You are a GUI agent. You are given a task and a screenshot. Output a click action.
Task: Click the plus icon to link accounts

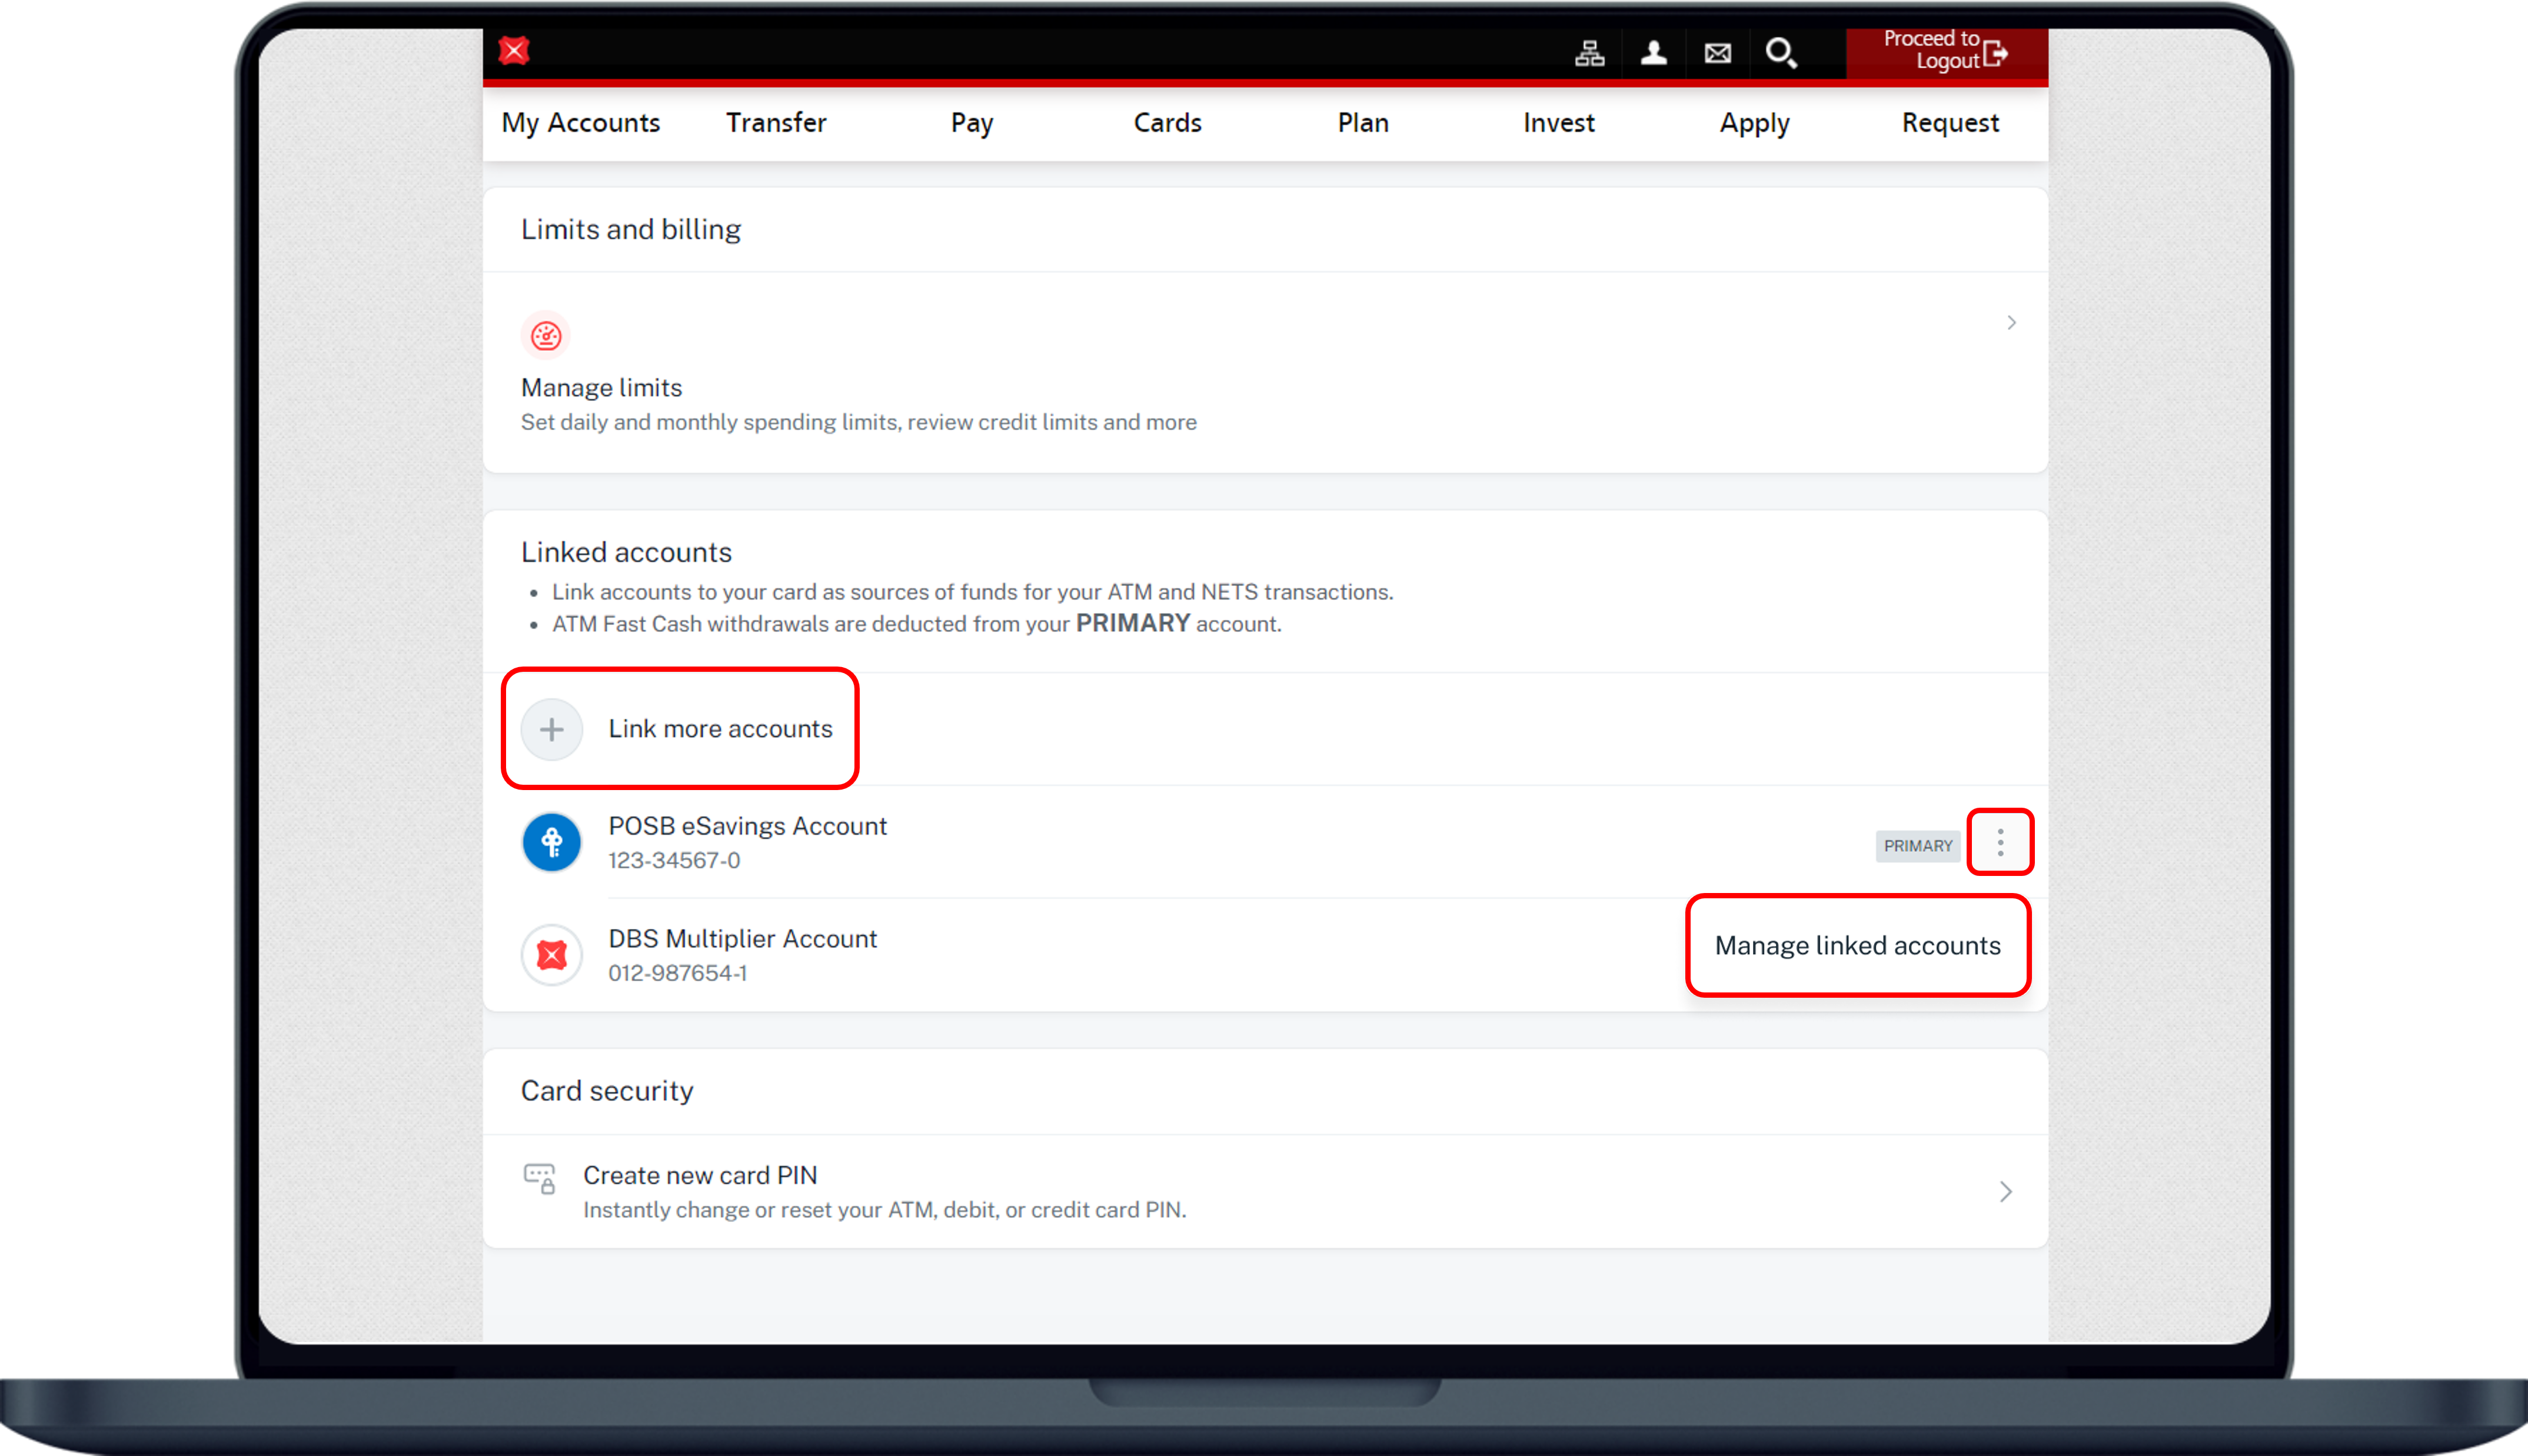click(551, 729)
